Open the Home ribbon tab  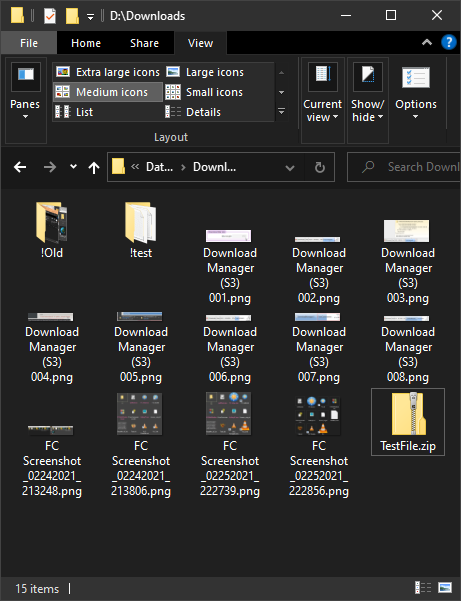[x=86, y=43]
